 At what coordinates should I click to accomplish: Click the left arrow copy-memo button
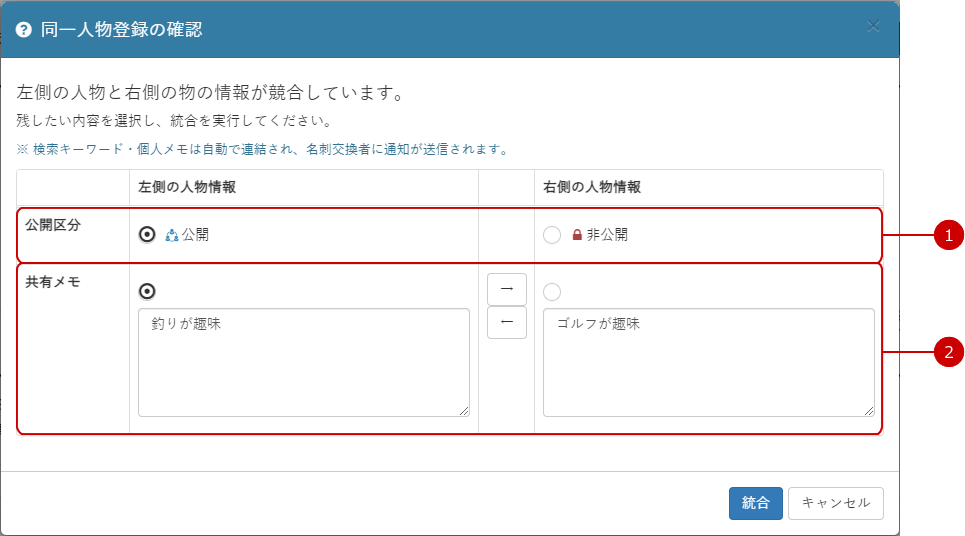tap(507, 322)
